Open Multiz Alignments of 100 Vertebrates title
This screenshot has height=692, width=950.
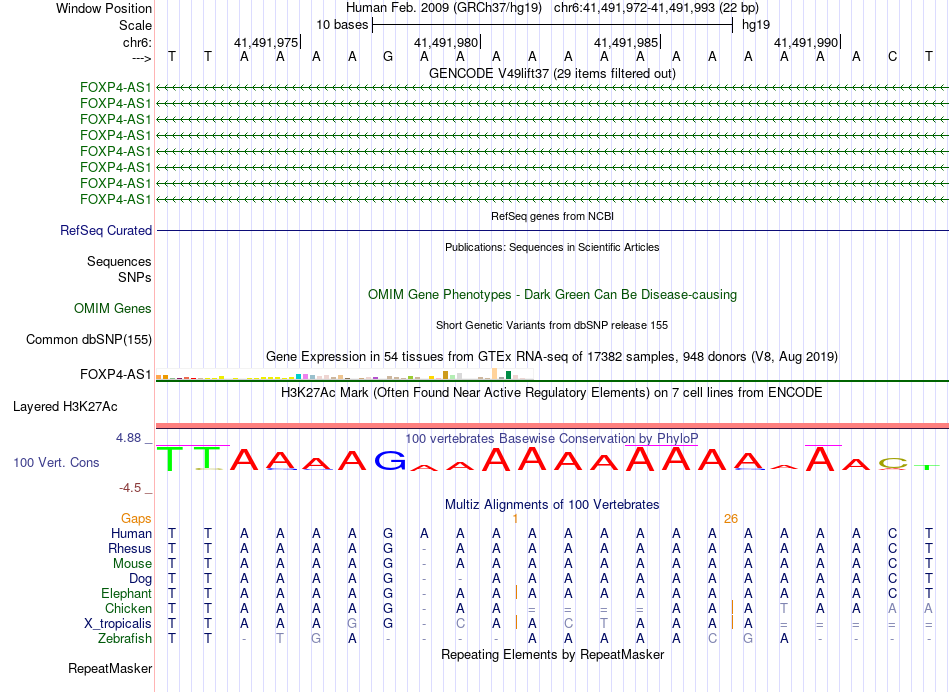pos(552,505)
